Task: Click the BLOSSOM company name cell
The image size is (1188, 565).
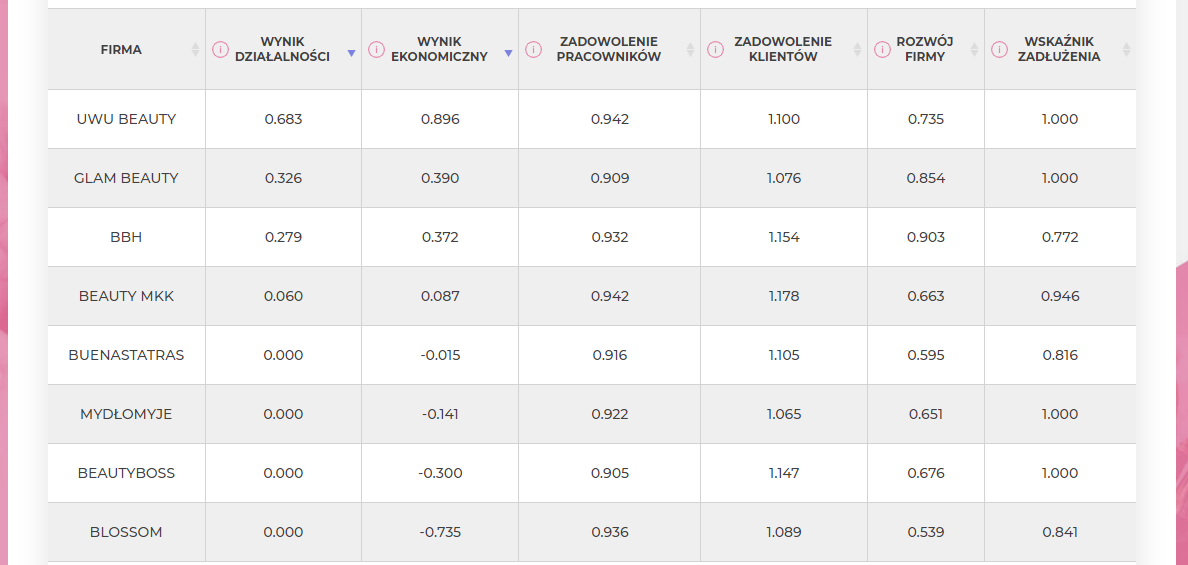Action: [x=127, y=532]
